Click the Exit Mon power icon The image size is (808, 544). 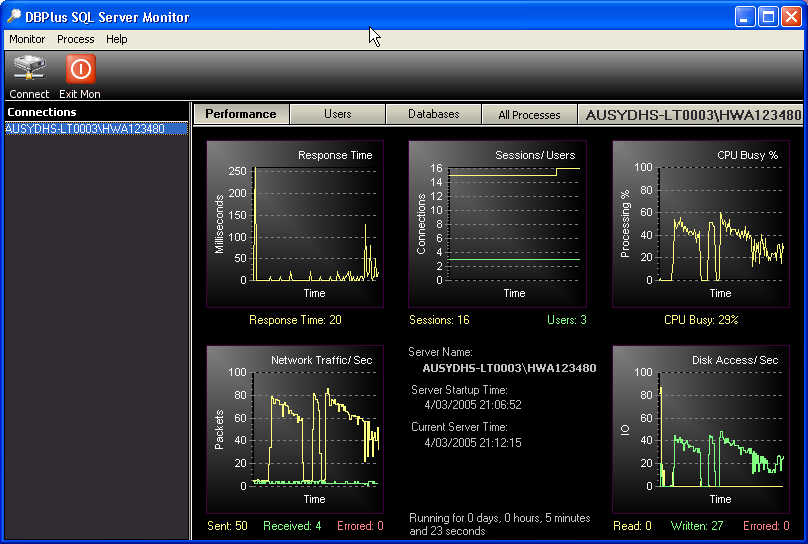(80, 69)
